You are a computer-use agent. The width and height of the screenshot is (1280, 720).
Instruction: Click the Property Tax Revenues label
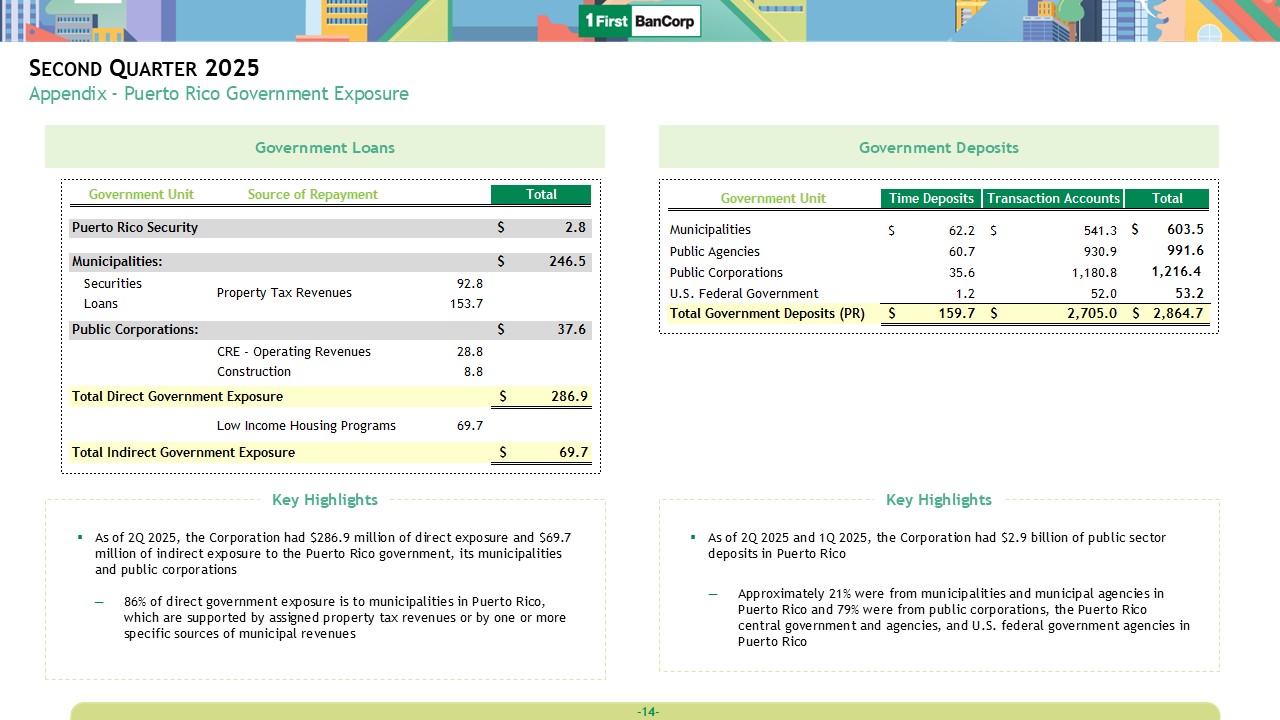[284, 293]
